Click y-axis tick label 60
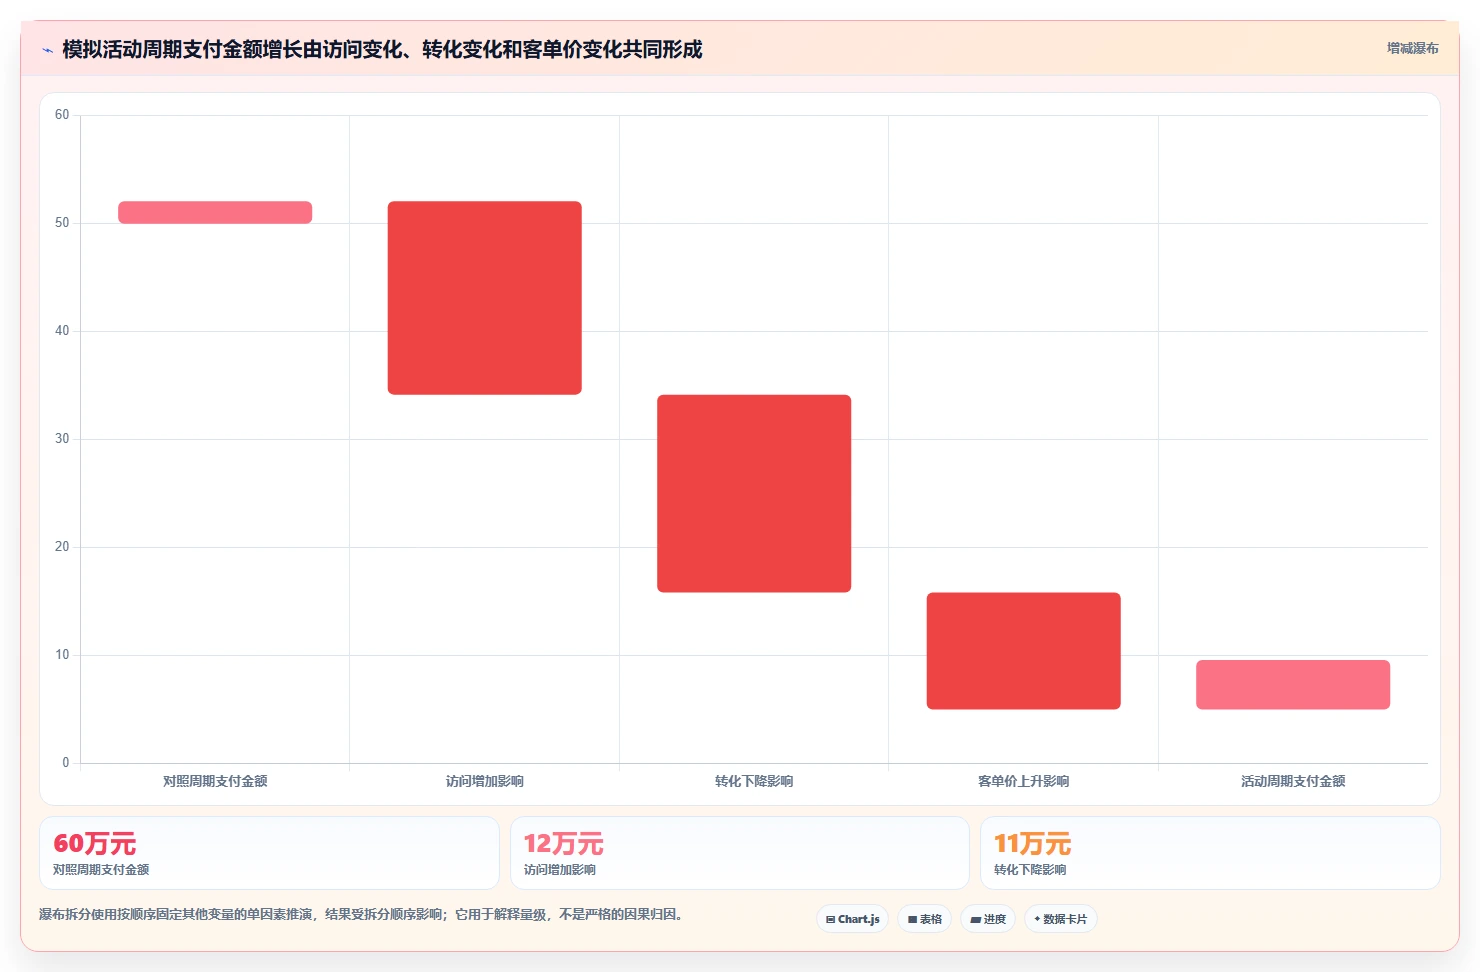This screenshot has width=1480, height=972. tap(62, 115)
